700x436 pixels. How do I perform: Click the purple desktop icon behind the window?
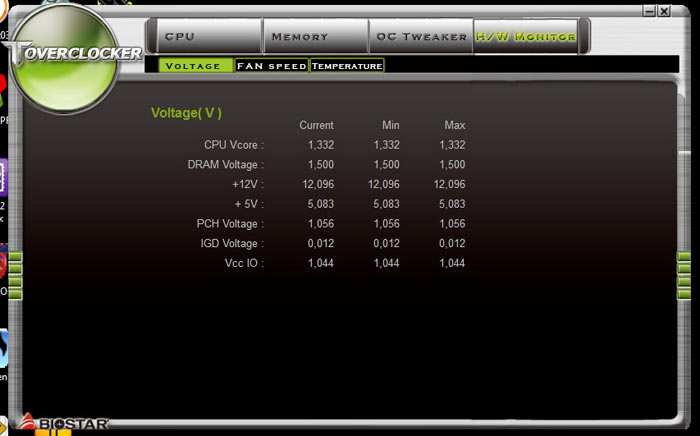click(3, 177)
